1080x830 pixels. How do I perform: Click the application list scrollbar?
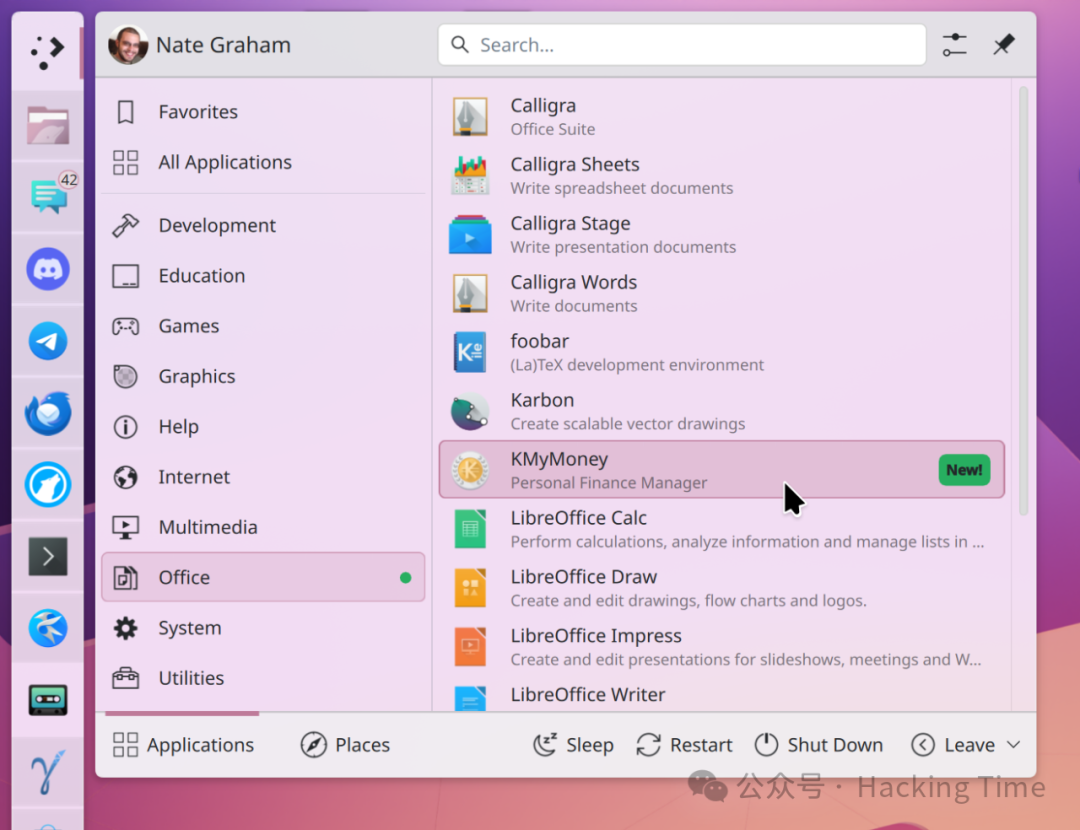[x=1023, y=300]
